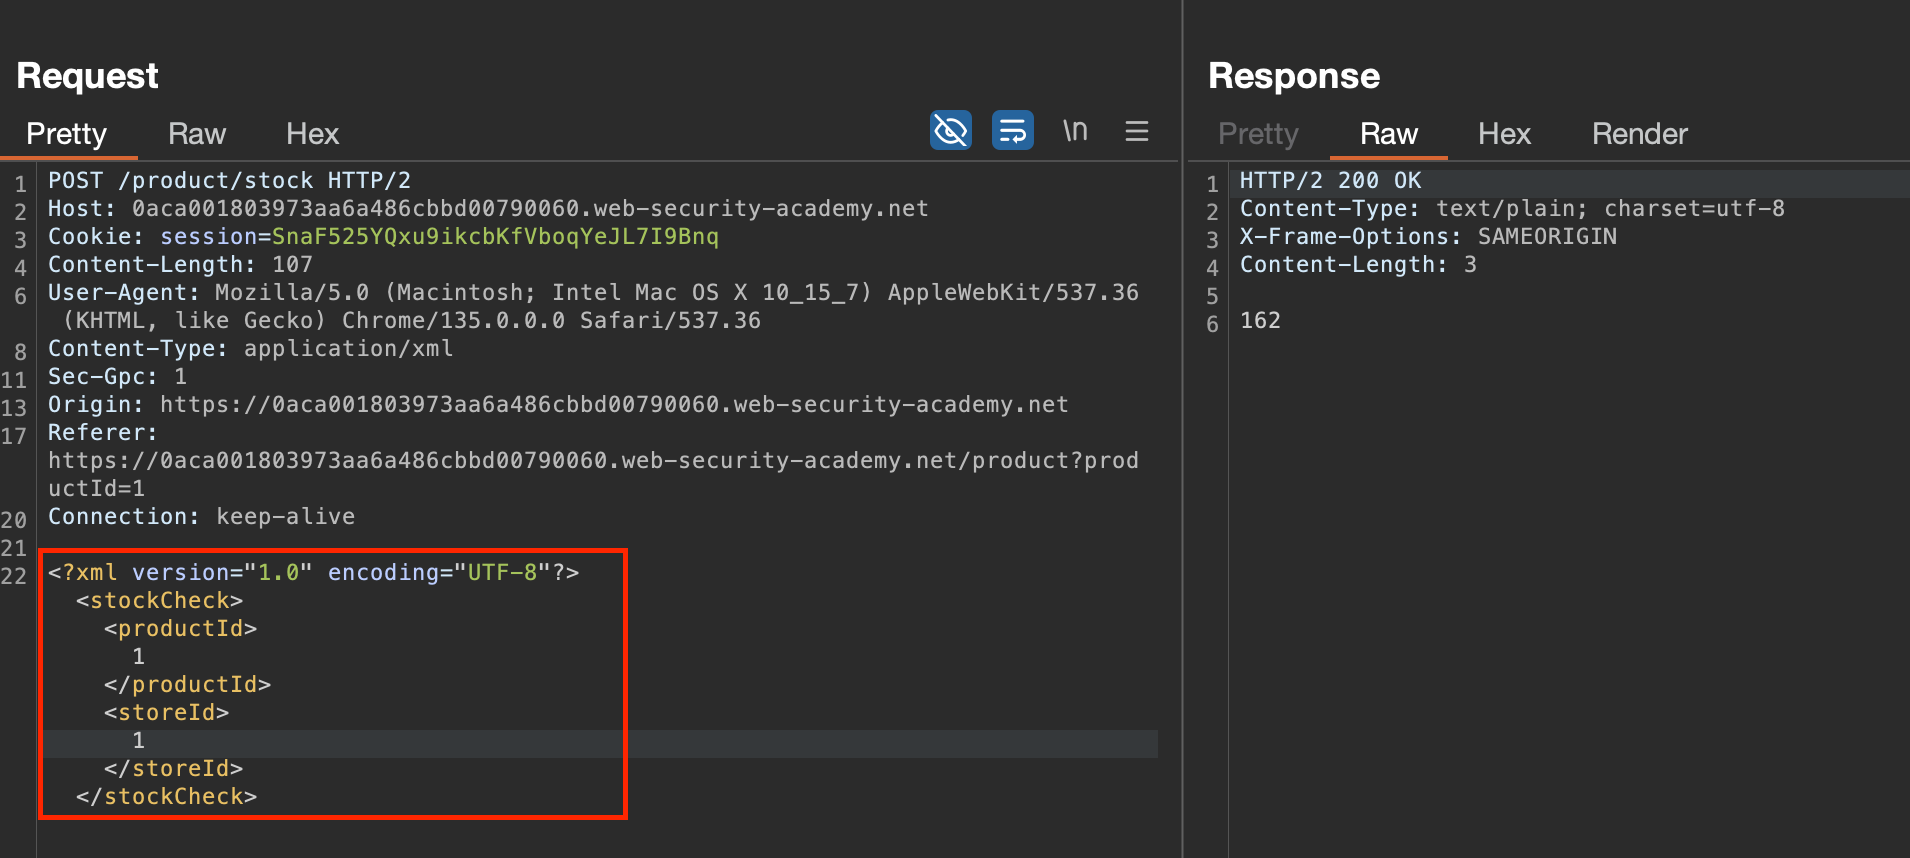This screenshot has height=858, width=1910.
Task: Click the Origin header URL
Action: tap(613, 405)
